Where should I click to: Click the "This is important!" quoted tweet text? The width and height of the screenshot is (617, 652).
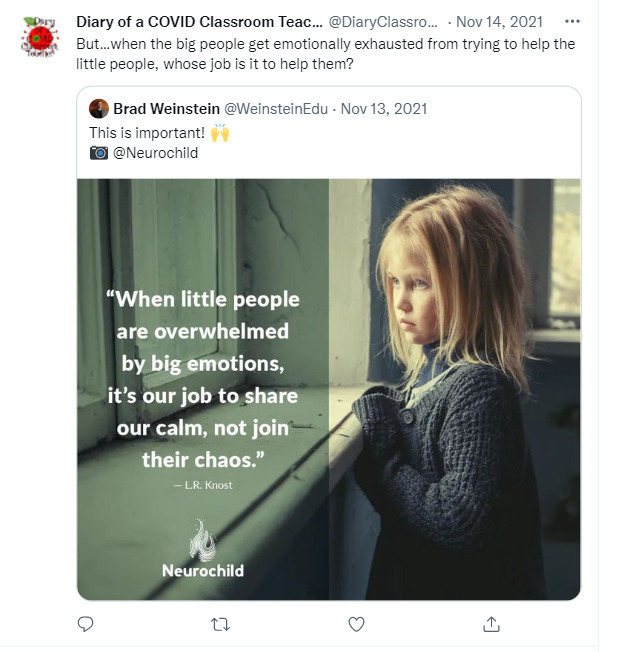click(x=146, y=131)
